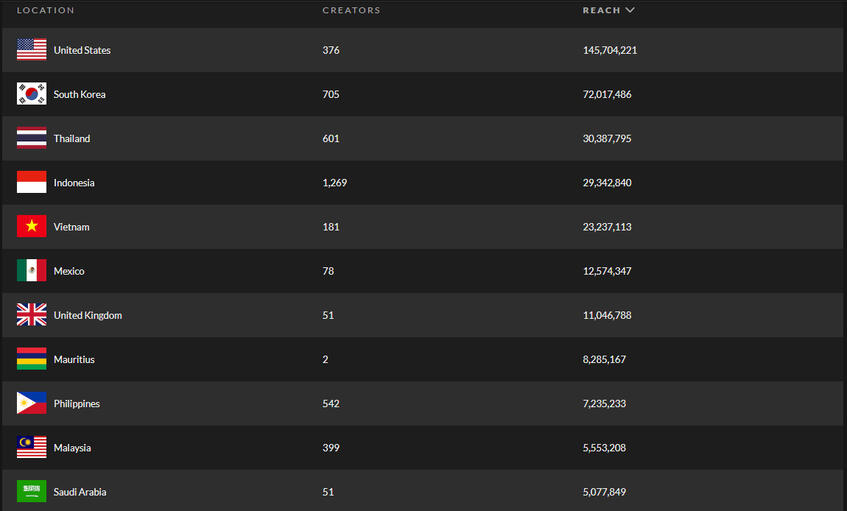
Task: Click the South Korea flag icon
Action: click(x=31, y=94)
